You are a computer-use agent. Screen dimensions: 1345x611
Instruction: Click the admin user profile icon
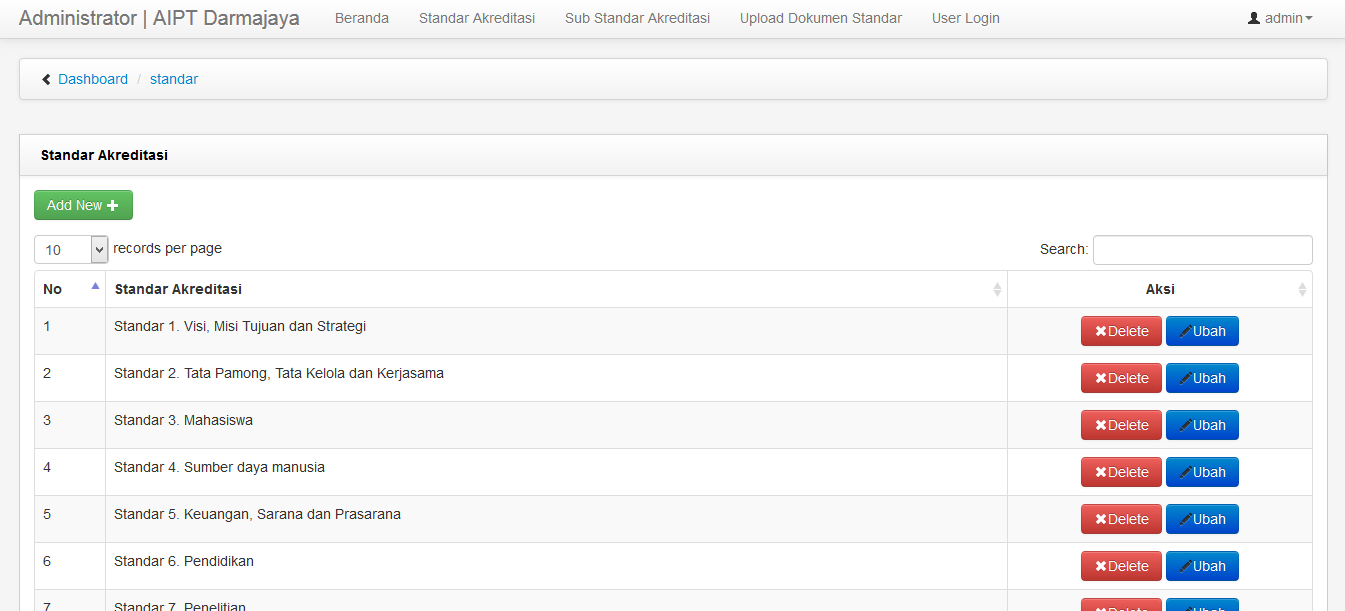click(1254, 18)
